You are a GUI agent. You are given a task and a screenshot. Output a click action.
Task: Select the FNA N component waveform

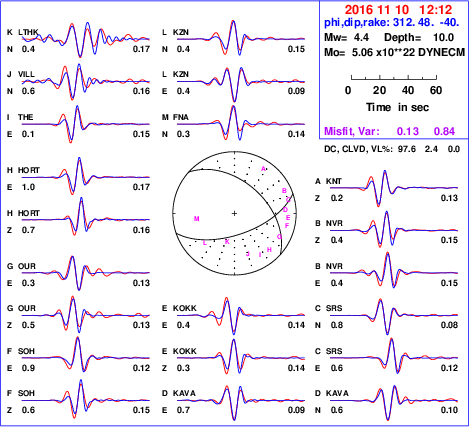coord(241,124)
